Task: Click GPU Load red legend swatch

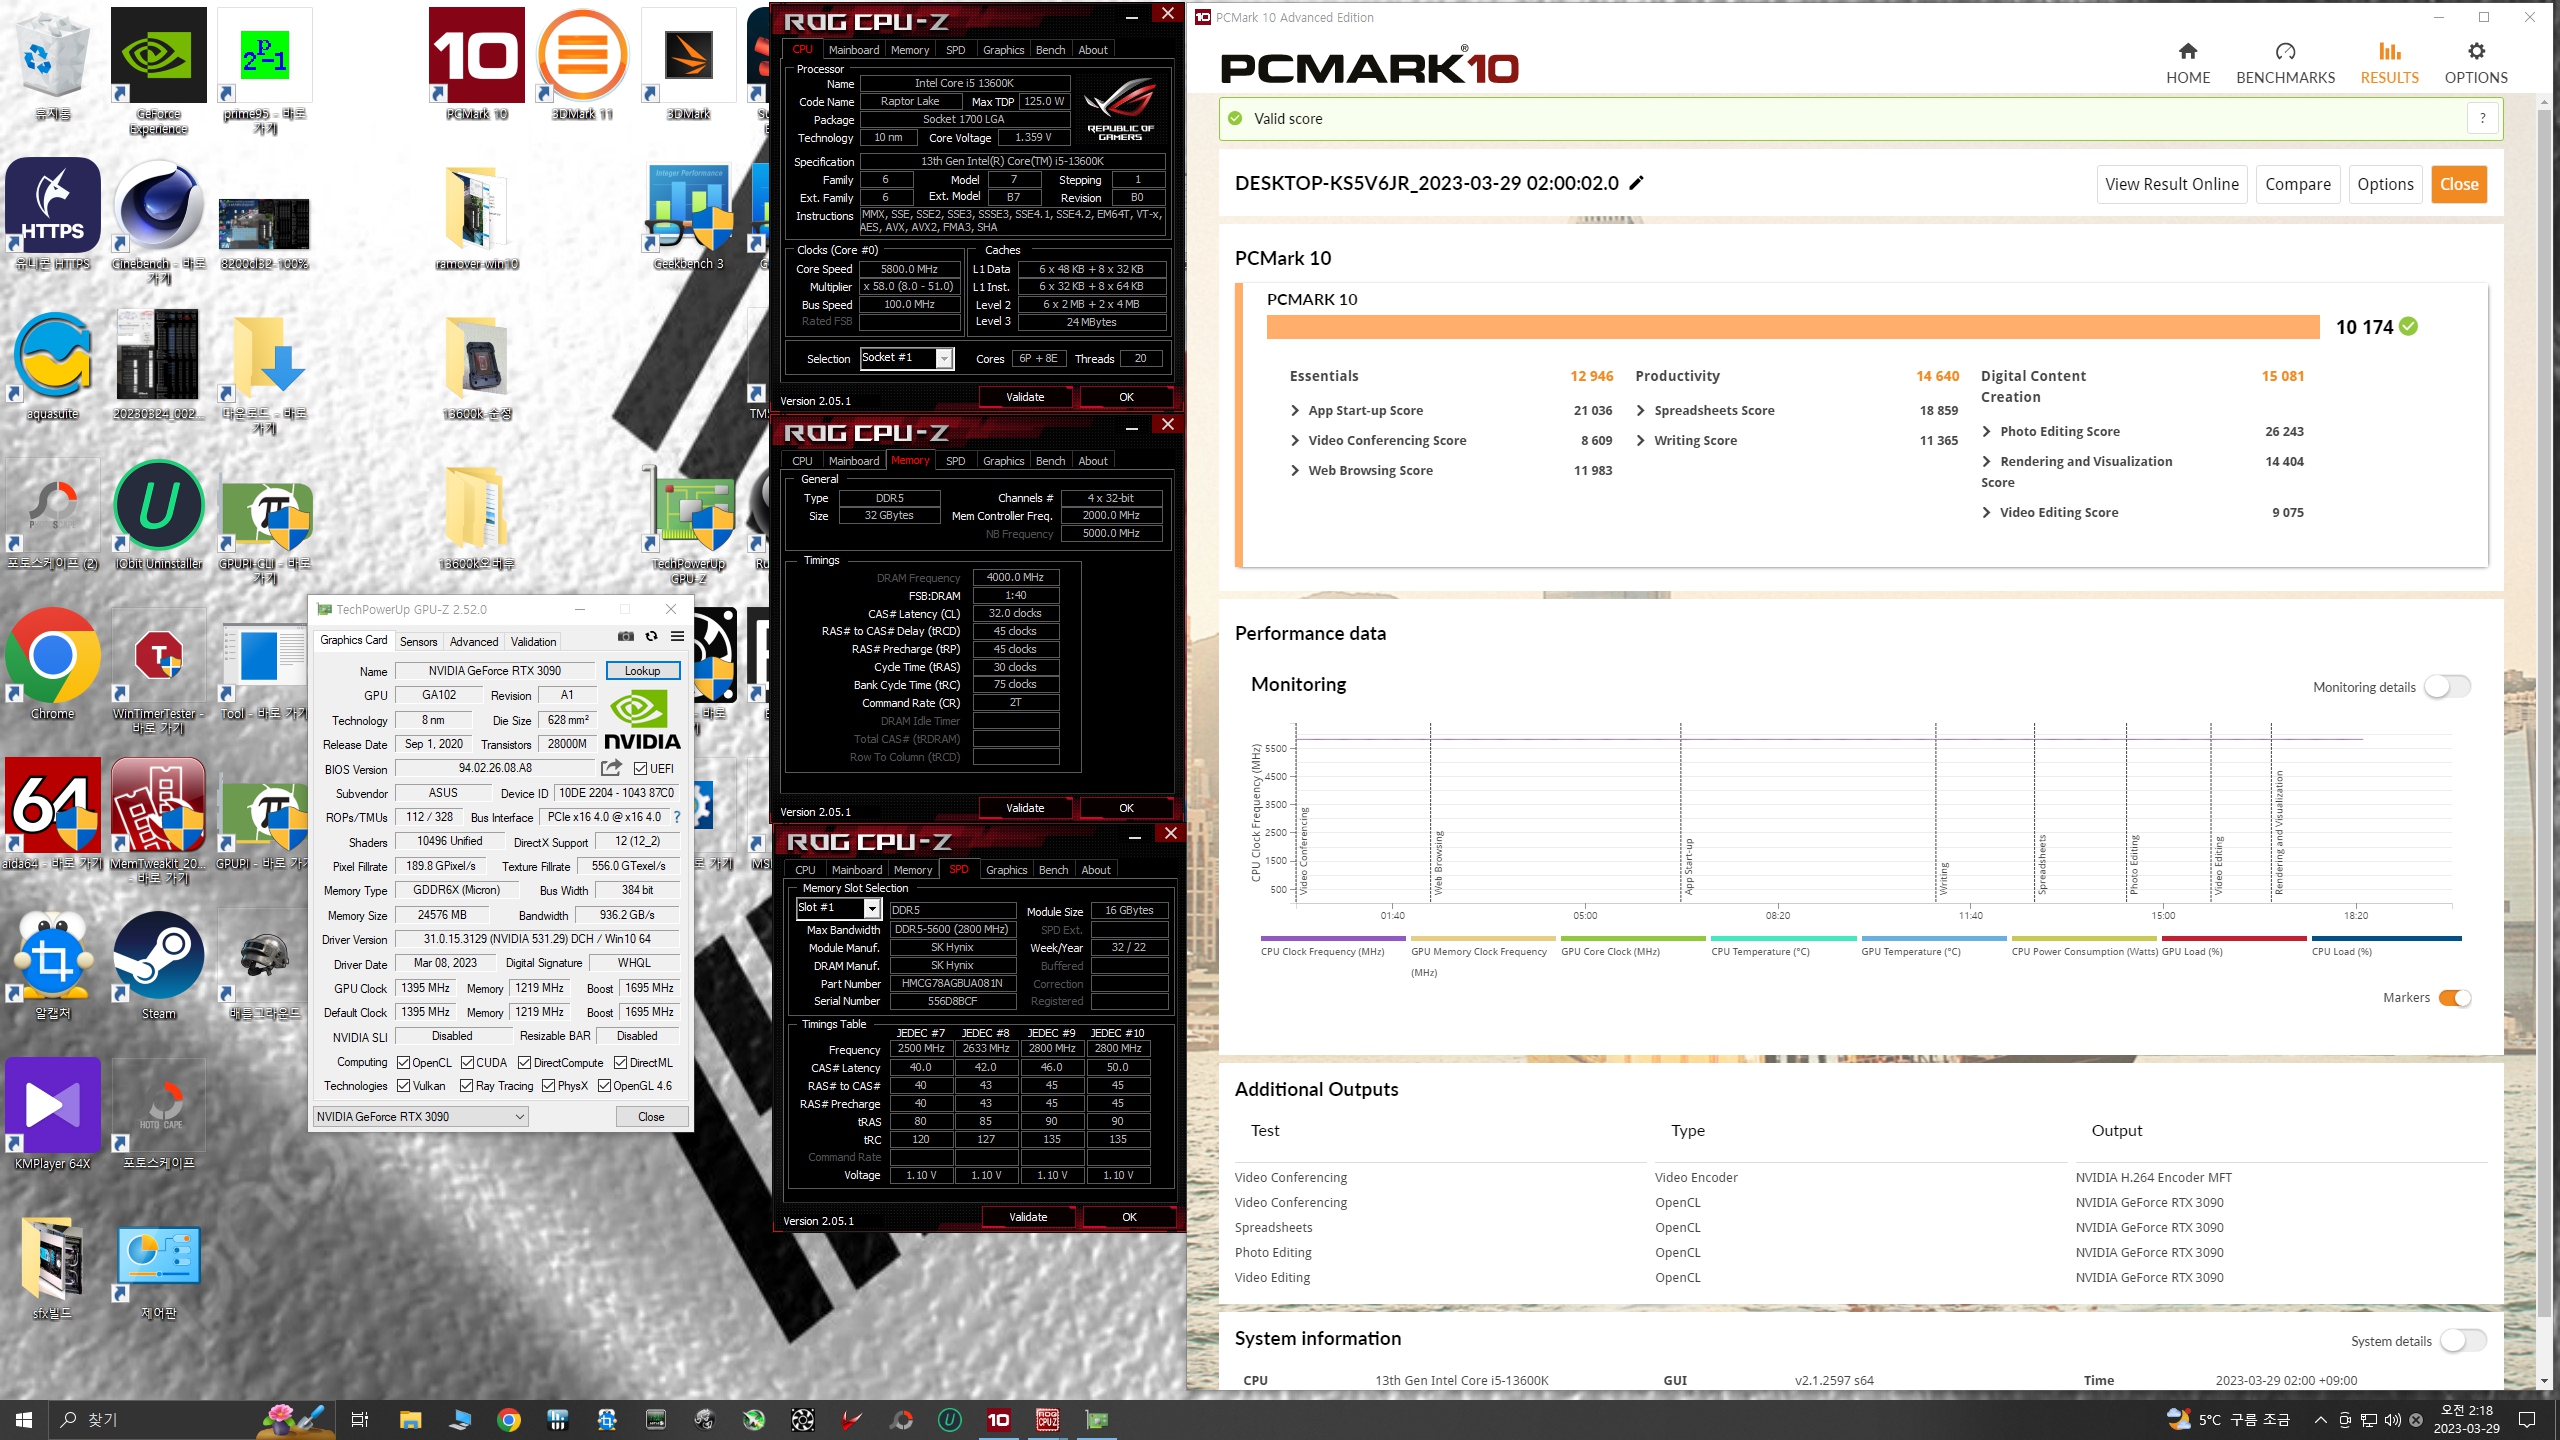Action: click(x=2234, y=938)
